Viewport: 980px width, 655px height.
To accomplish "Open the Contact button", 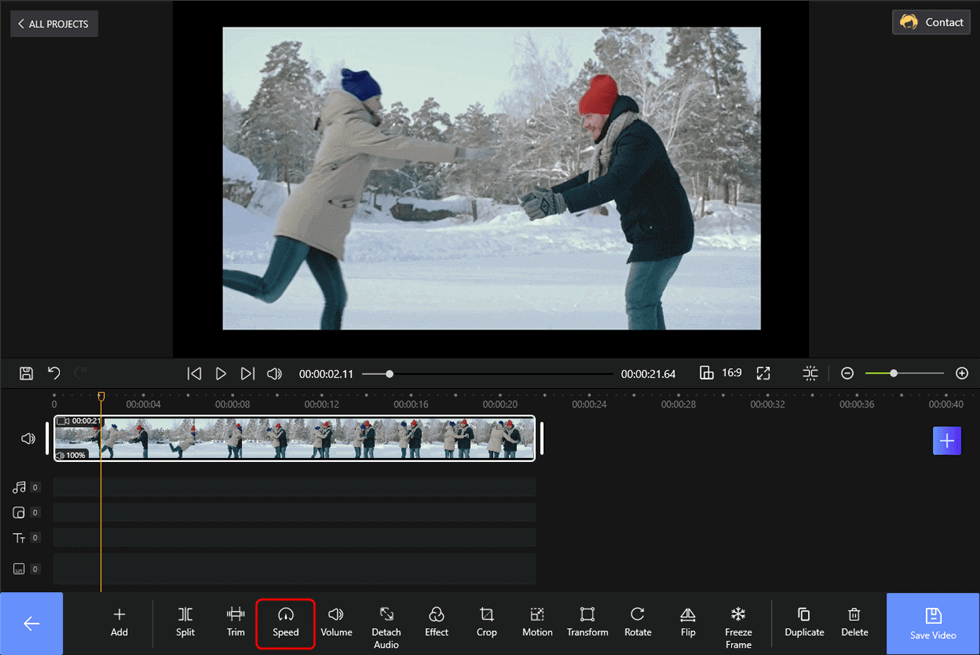I will 931,22.
